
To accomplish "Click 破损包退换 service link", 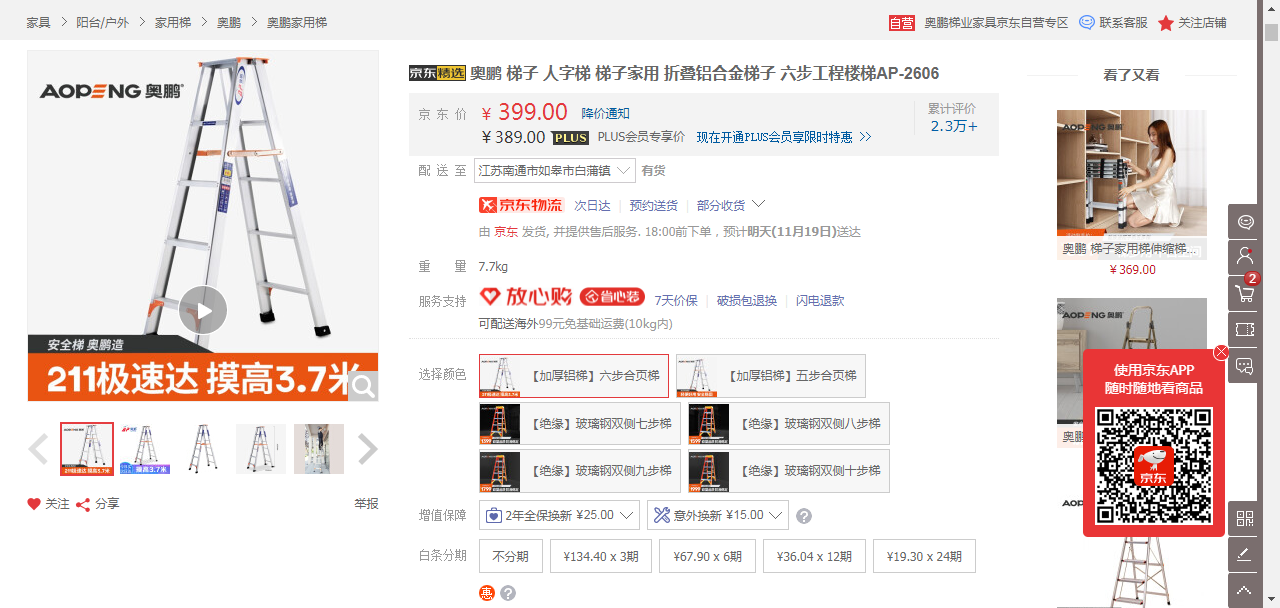I will 747,300.
